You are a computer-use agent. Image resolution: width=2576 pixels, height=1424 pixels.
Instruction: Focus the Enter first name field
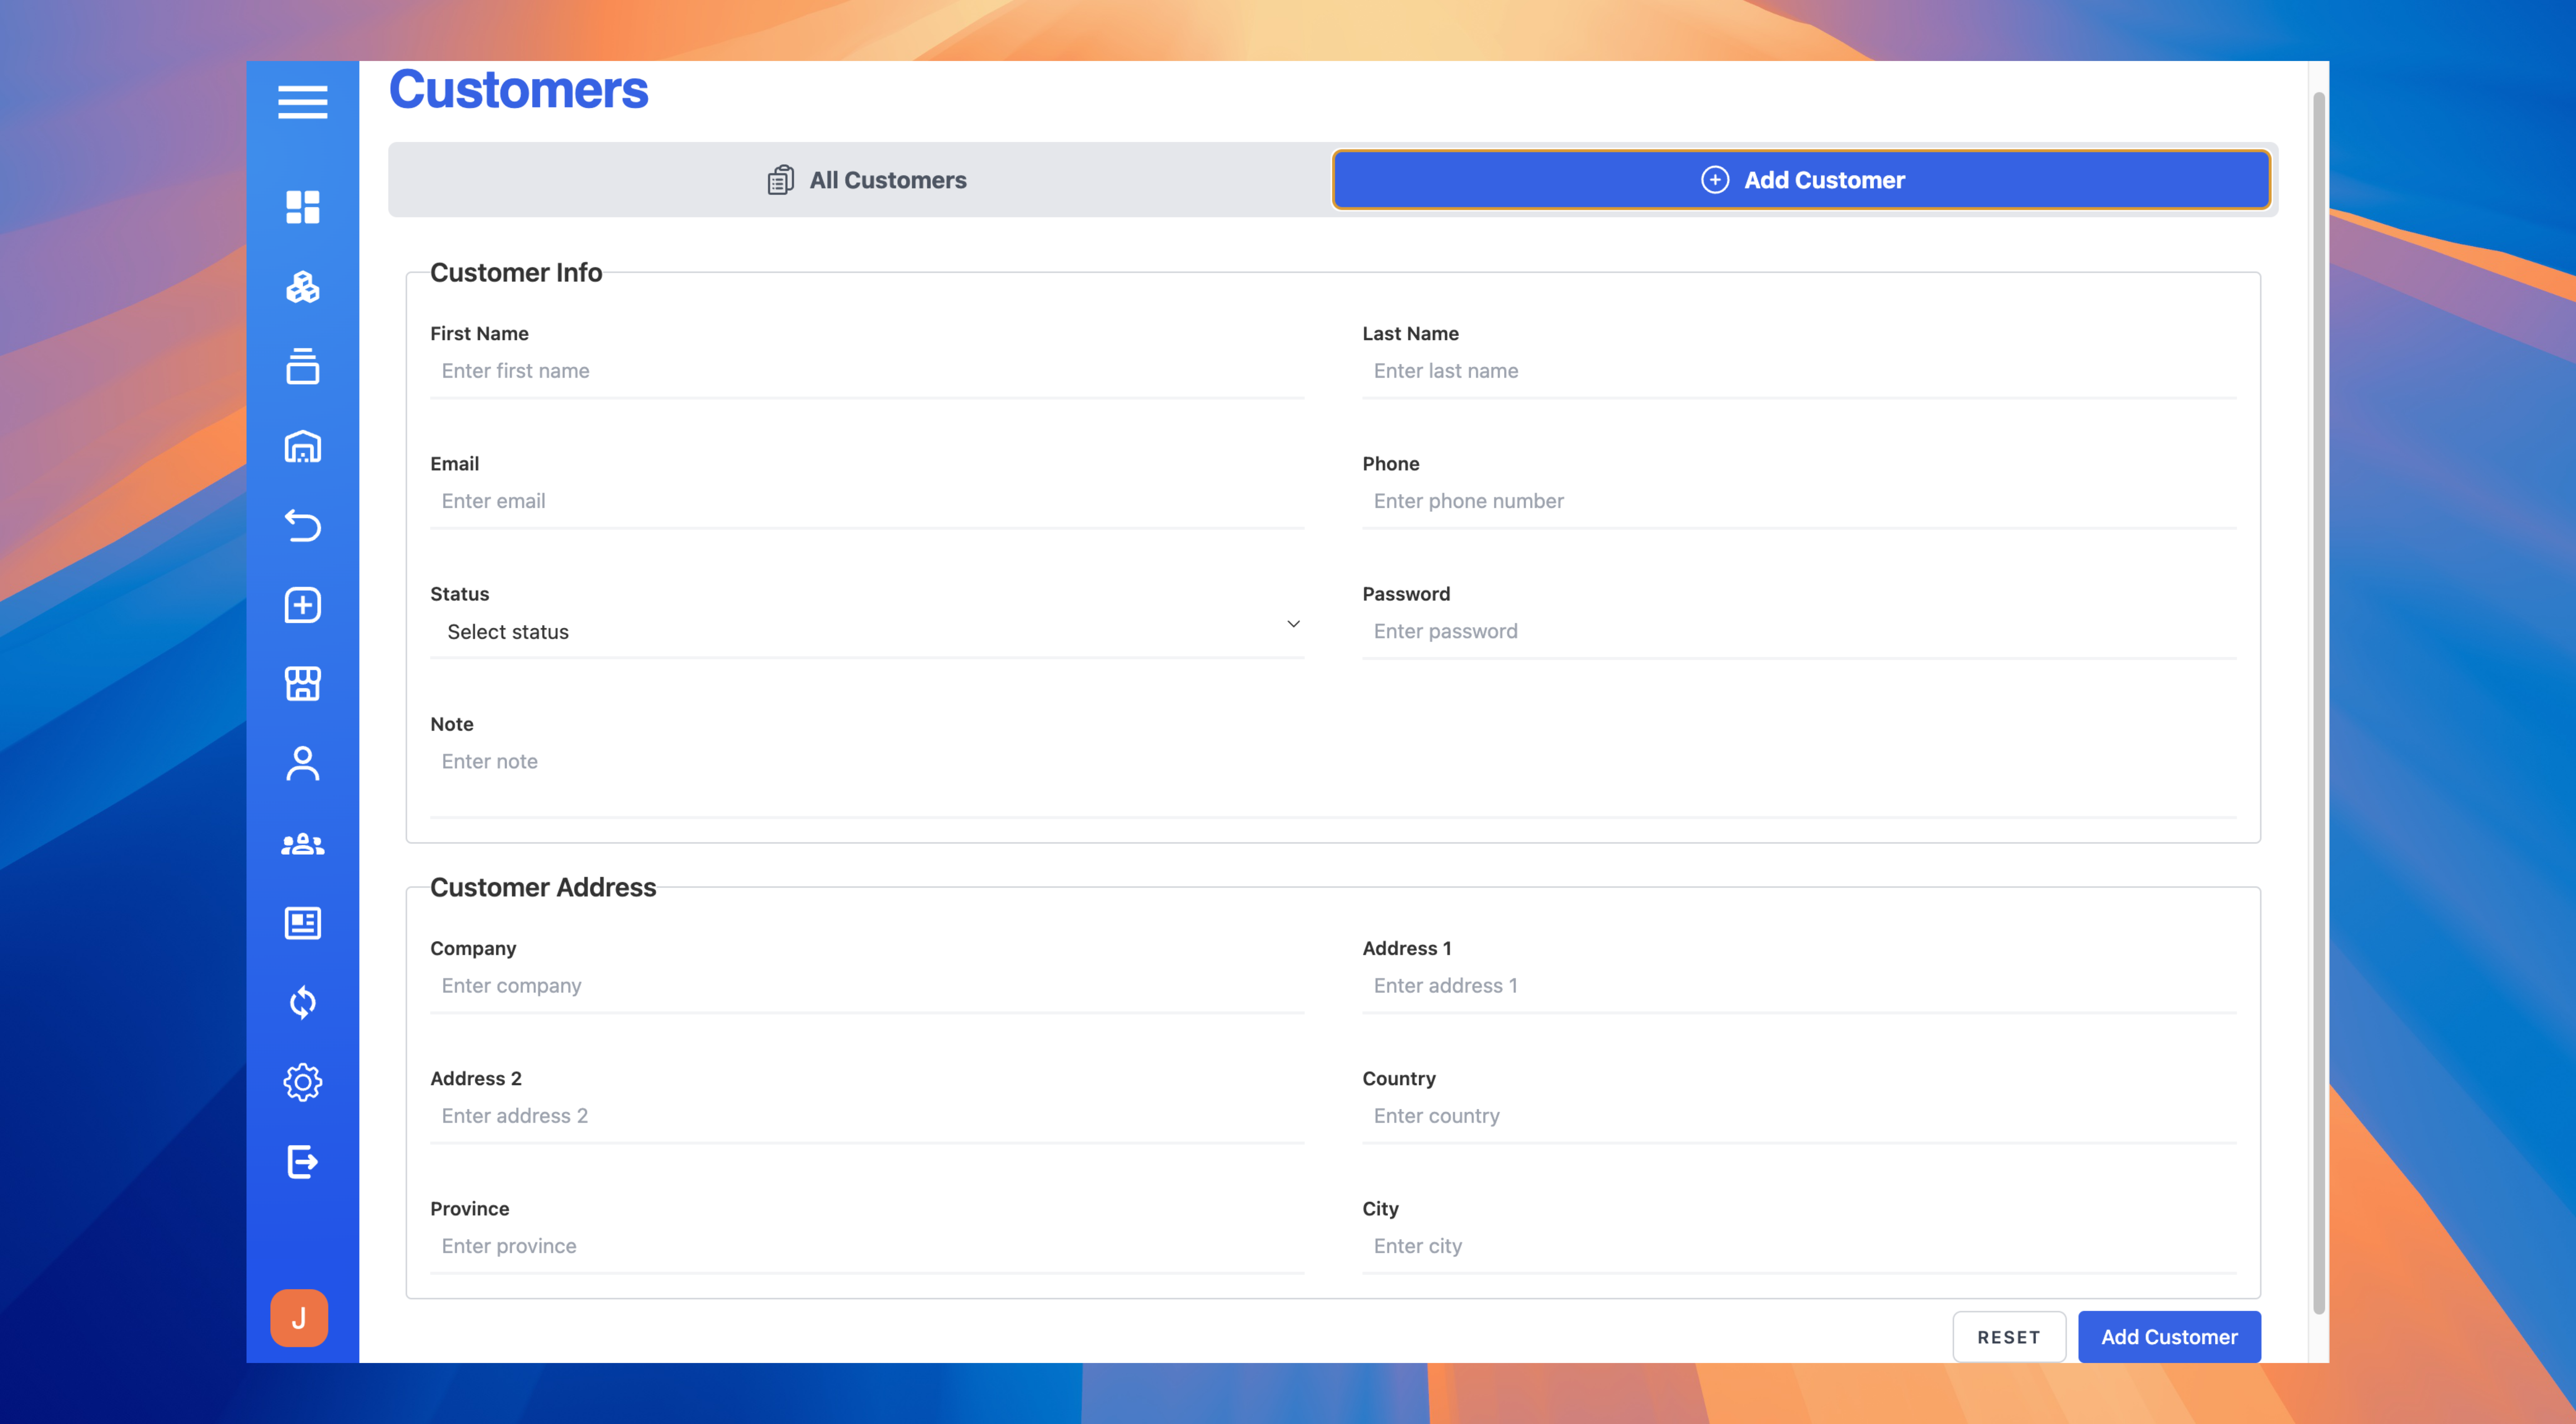coord(866,371)
